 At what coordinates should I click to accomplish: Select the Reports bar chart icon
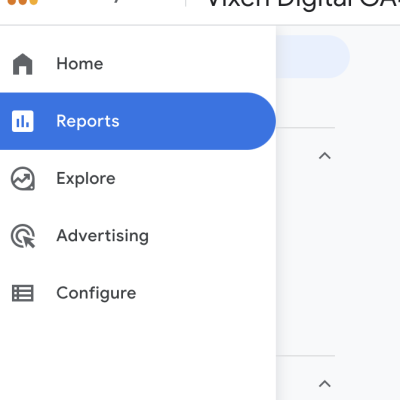[22, 121]
